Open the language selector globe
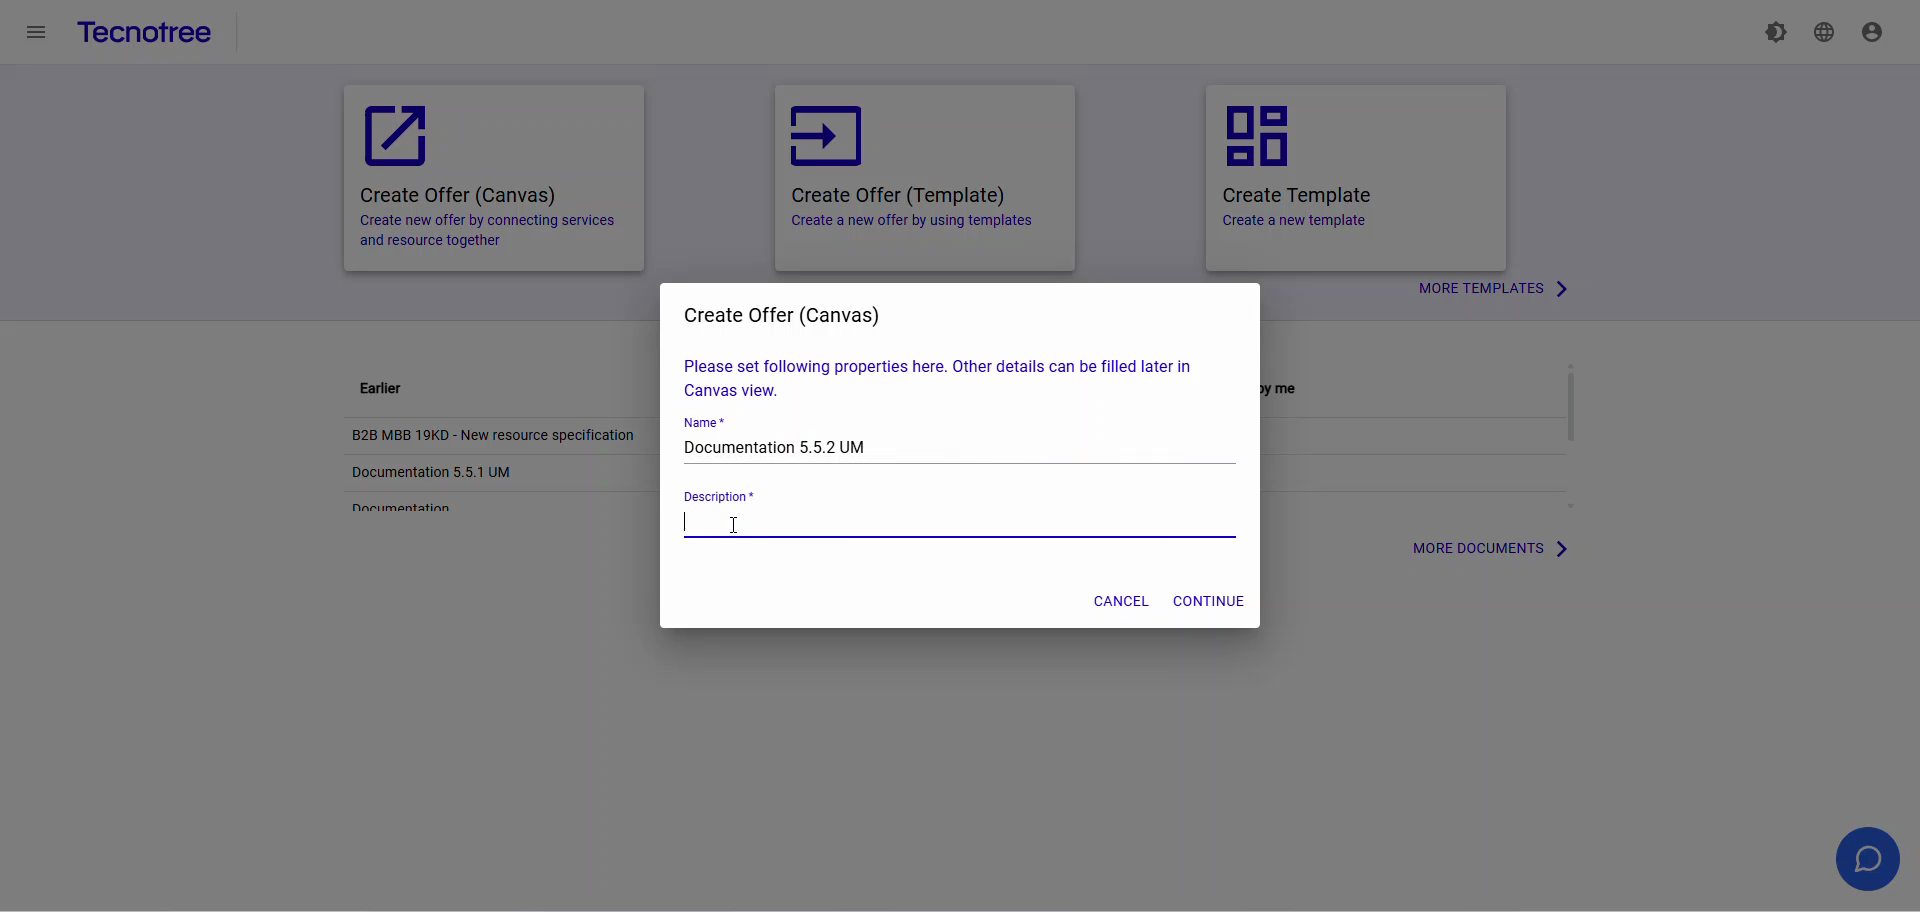Screen dimensions: 1920x912 click(x=1824, y=31)
